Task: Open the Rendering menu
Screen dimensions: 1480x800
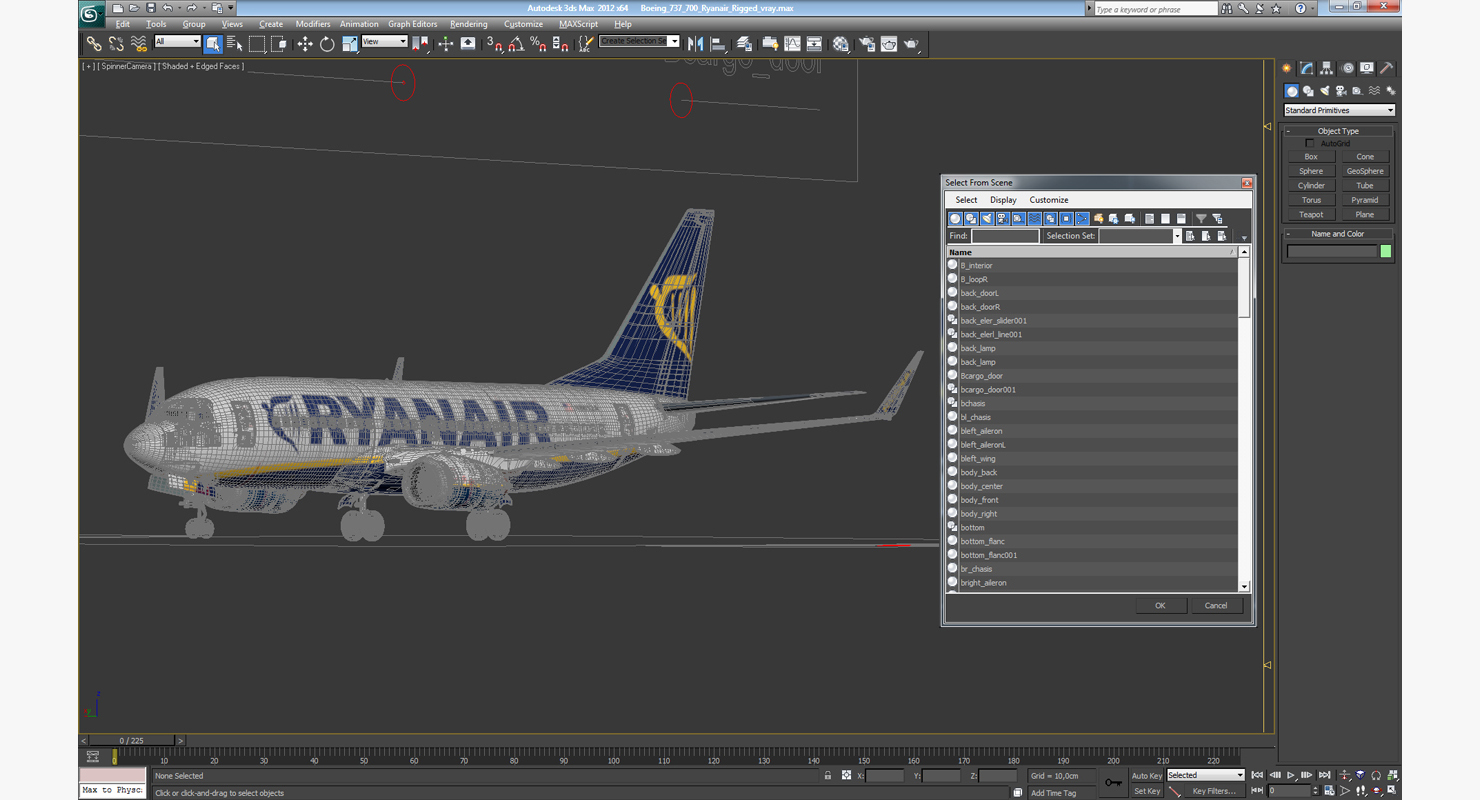Action: (469, 24)
